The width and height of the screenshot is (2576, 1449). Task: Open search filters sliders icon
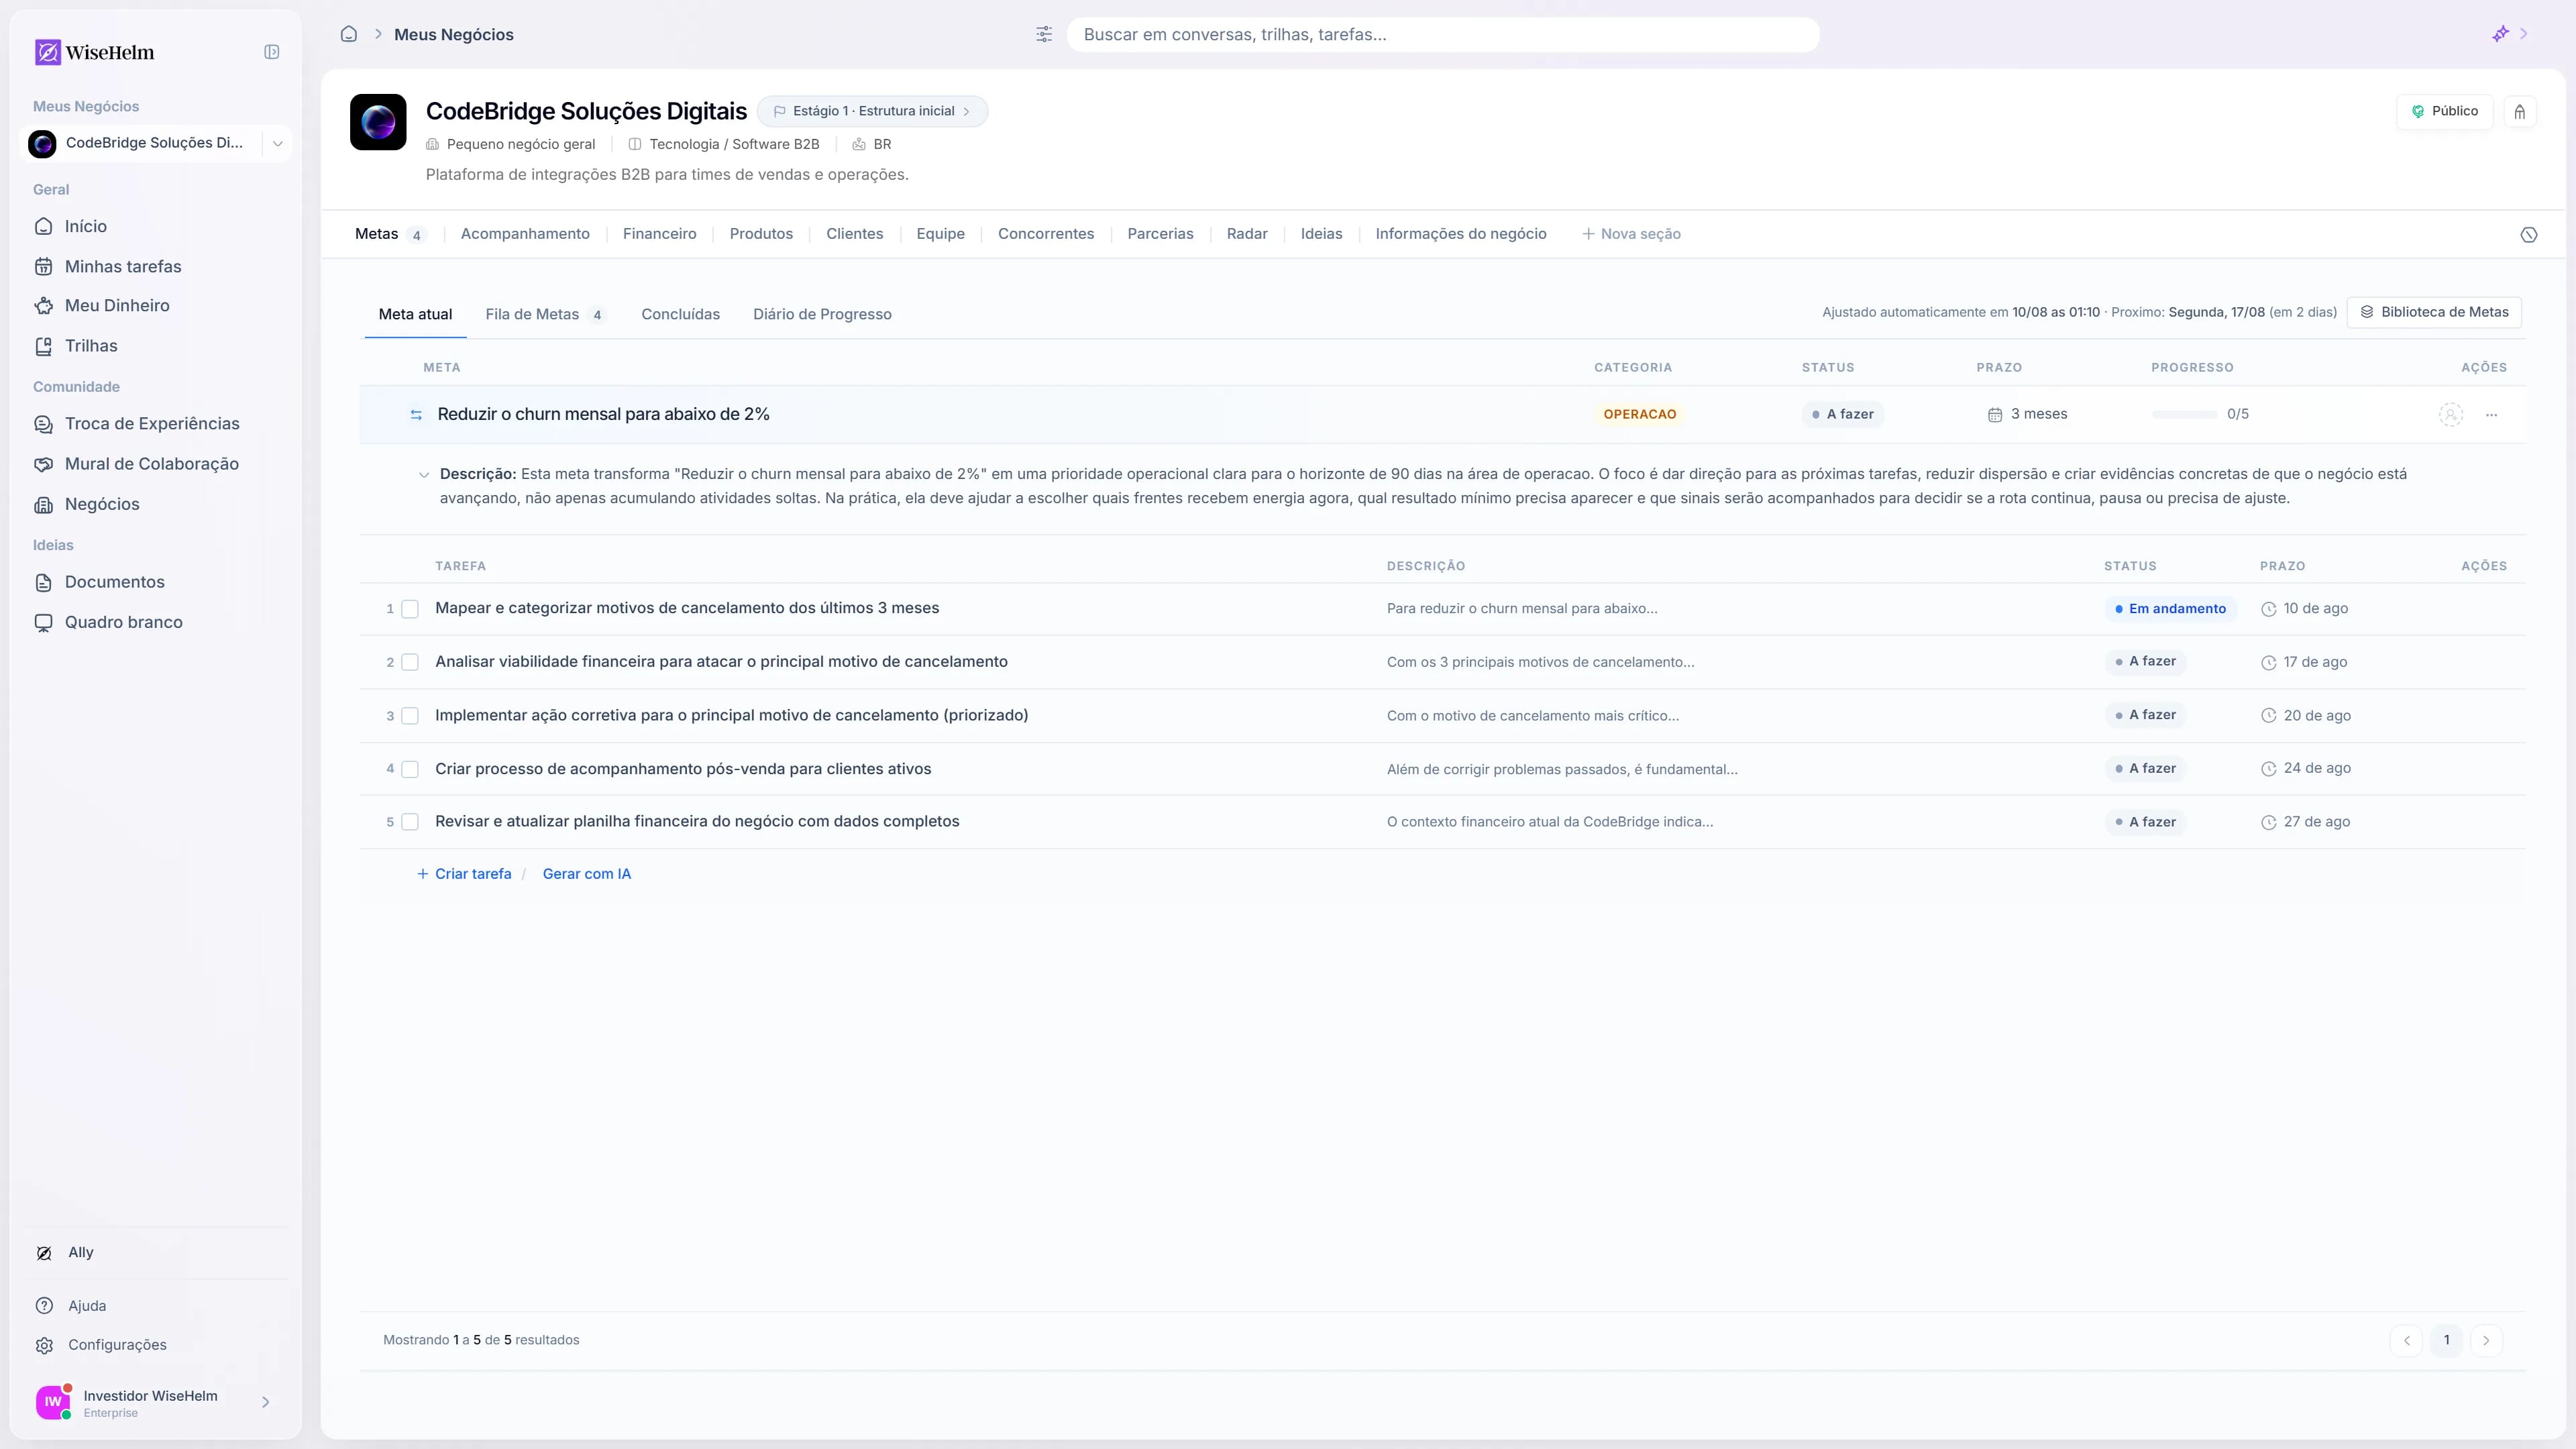click(1044, 34)
